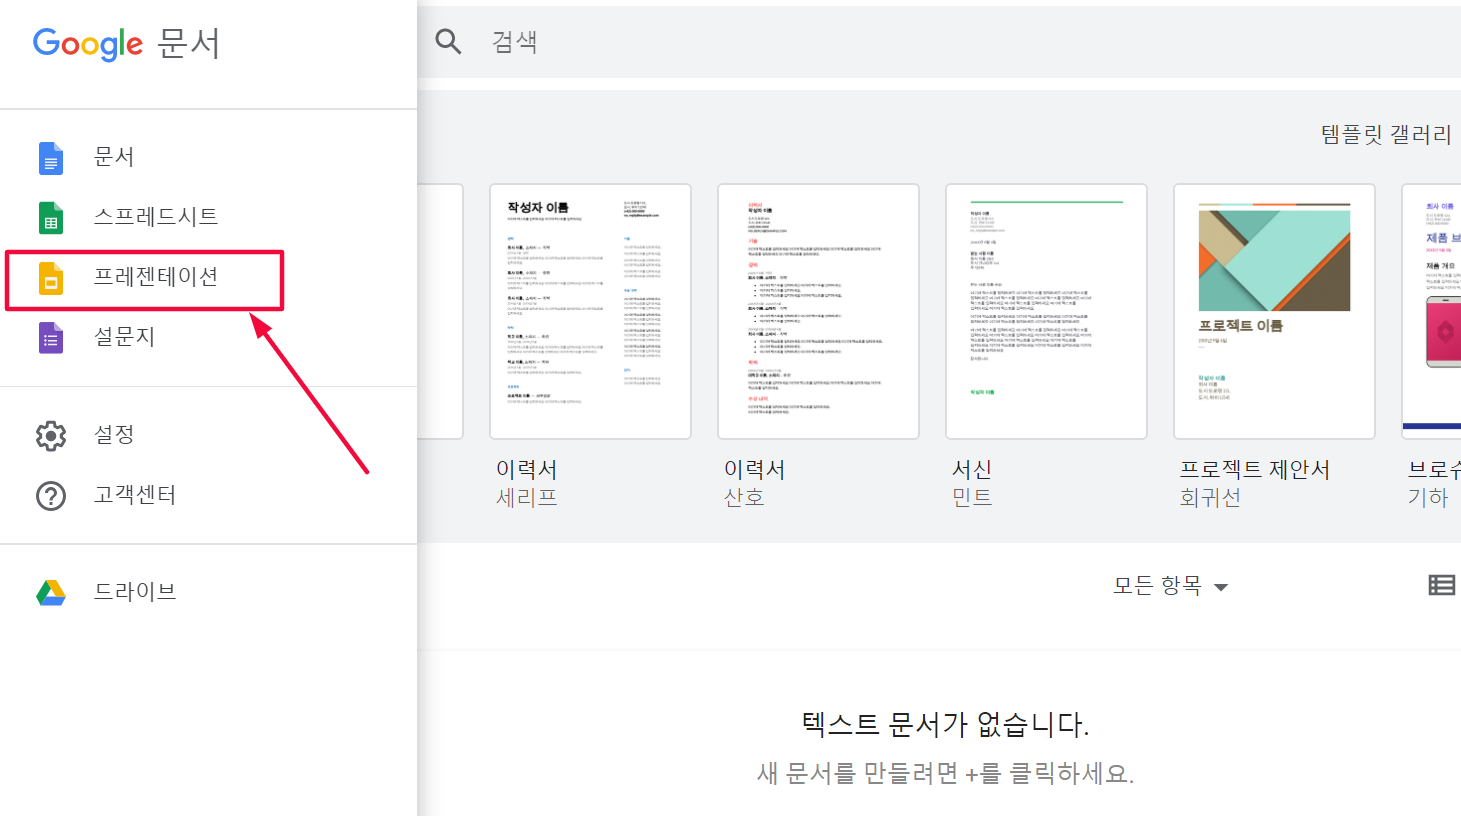Open the 이력서 세리프 template
The width and height of the screenshot is (1461, 816).
590,310
